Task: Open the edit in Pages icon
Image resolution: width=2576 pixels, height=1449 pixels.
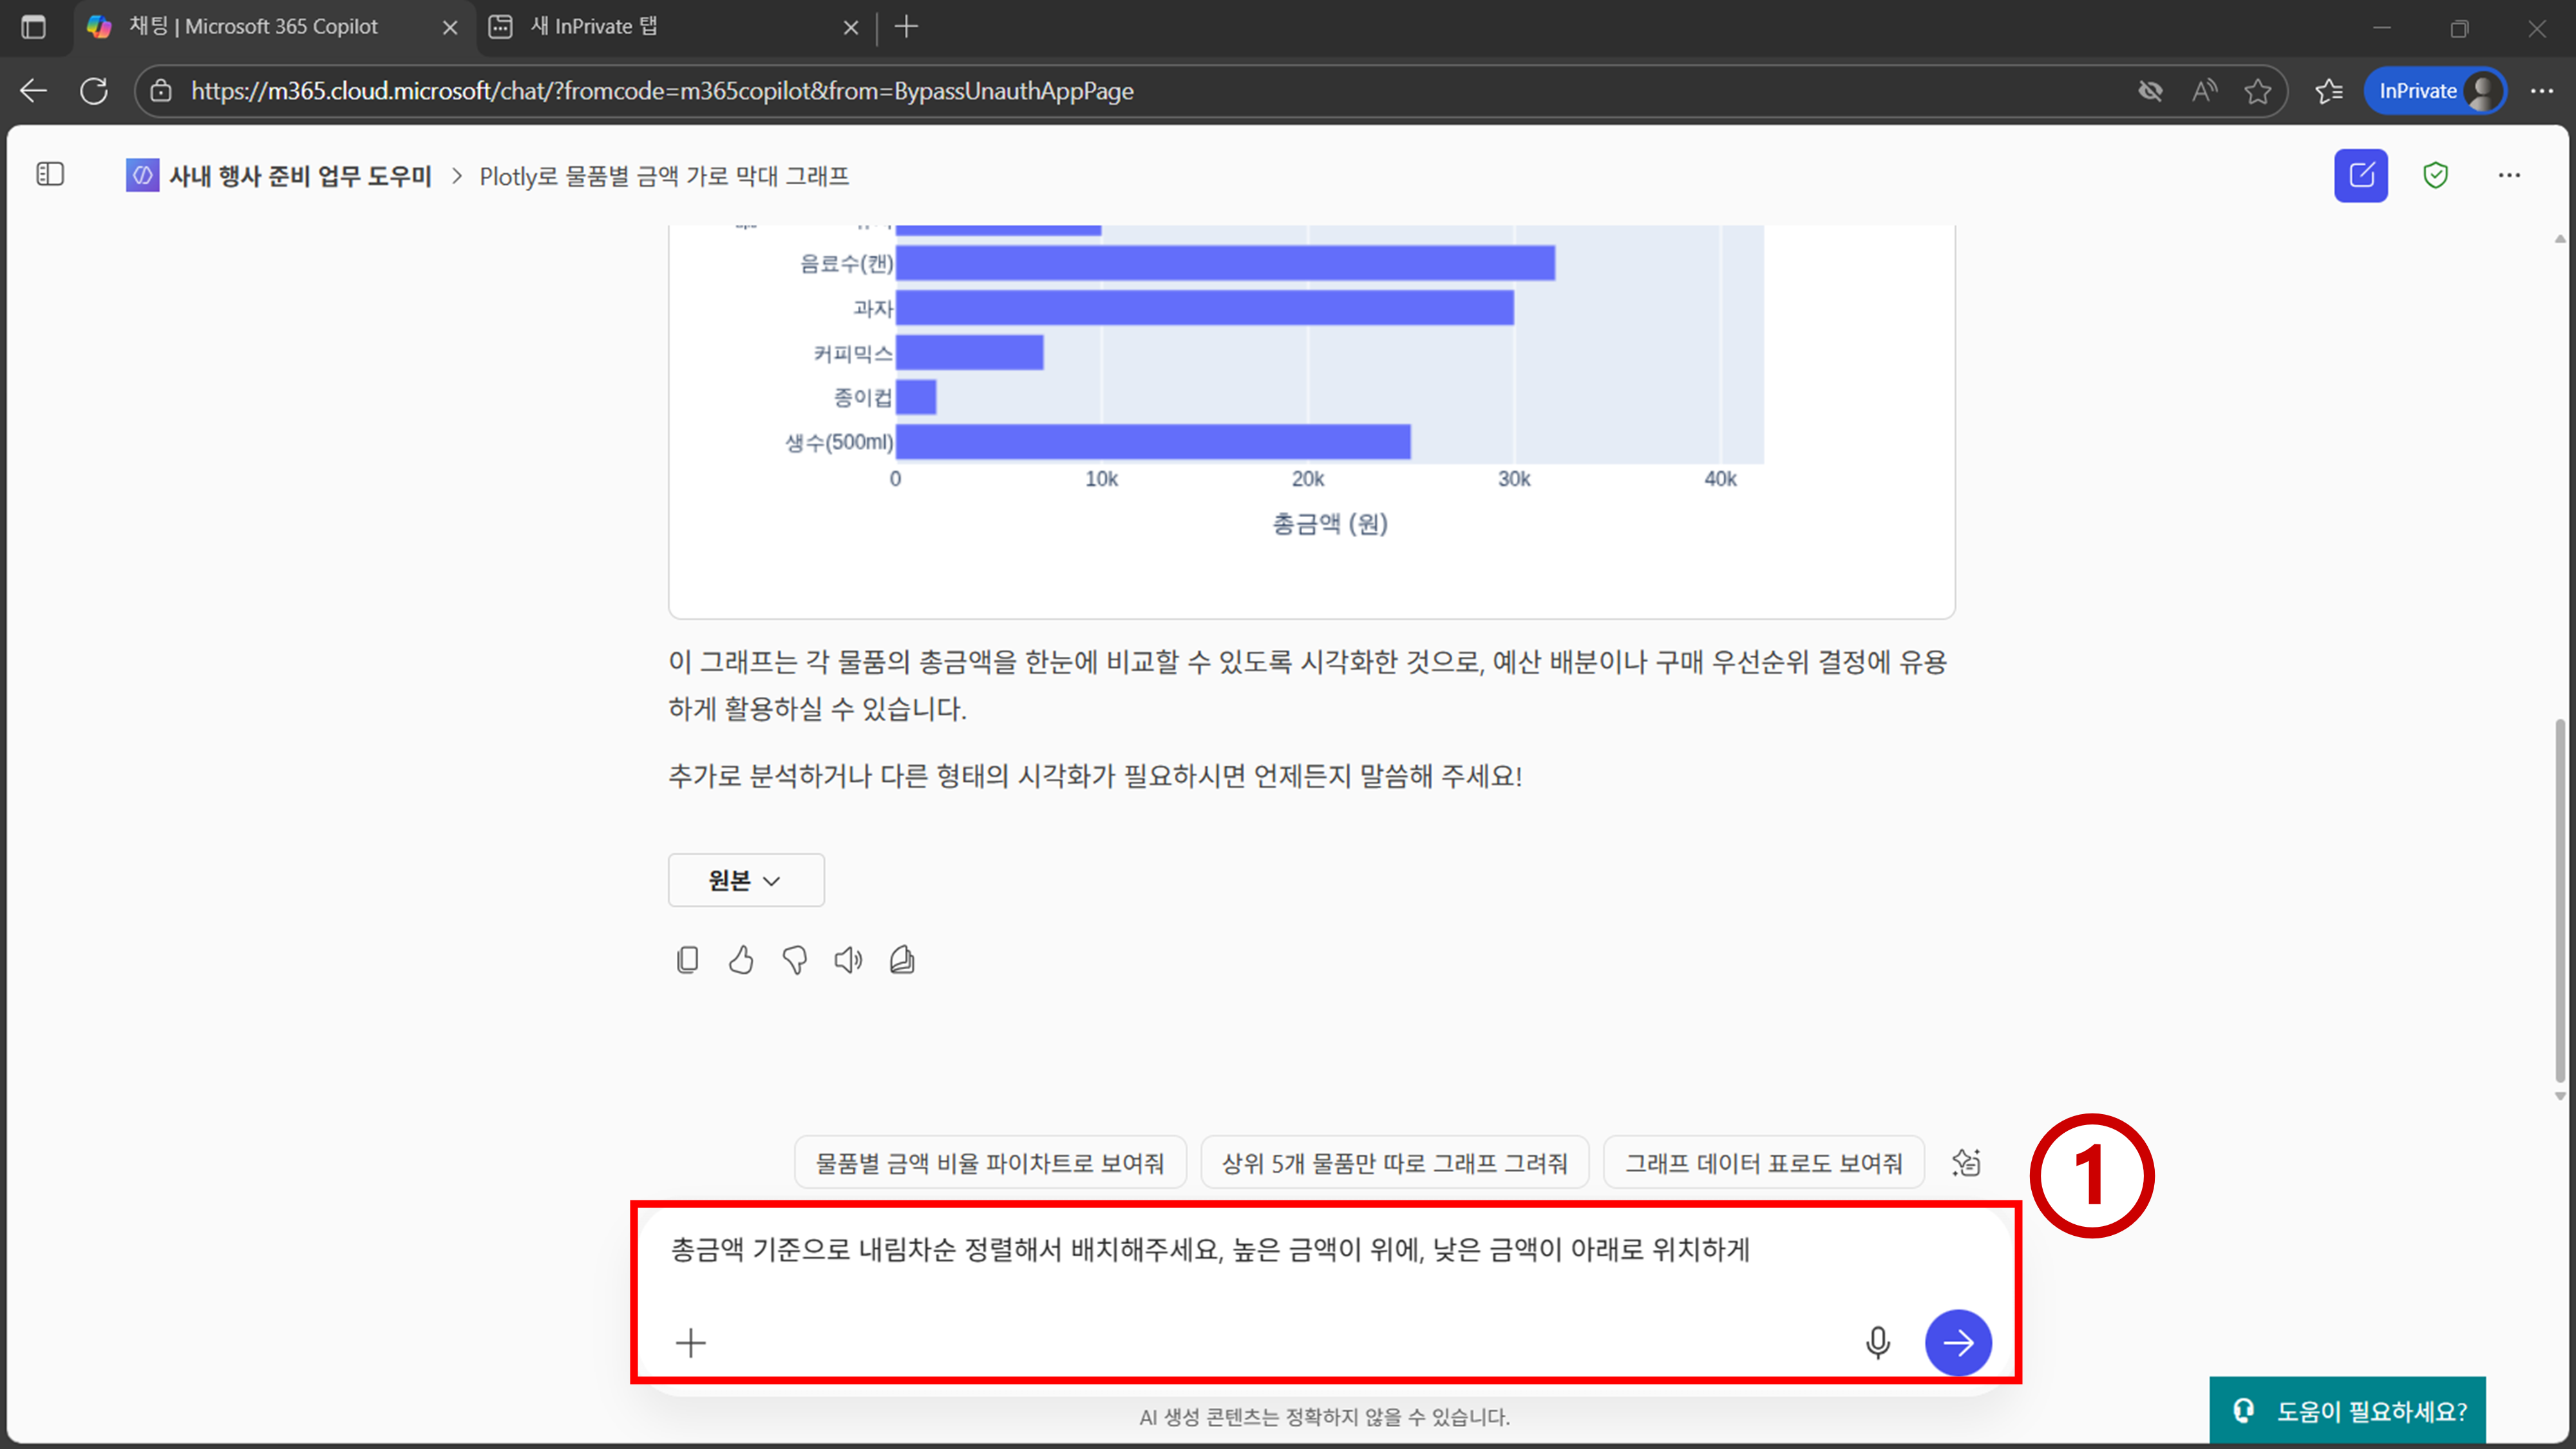Action: tap(902, 960)
